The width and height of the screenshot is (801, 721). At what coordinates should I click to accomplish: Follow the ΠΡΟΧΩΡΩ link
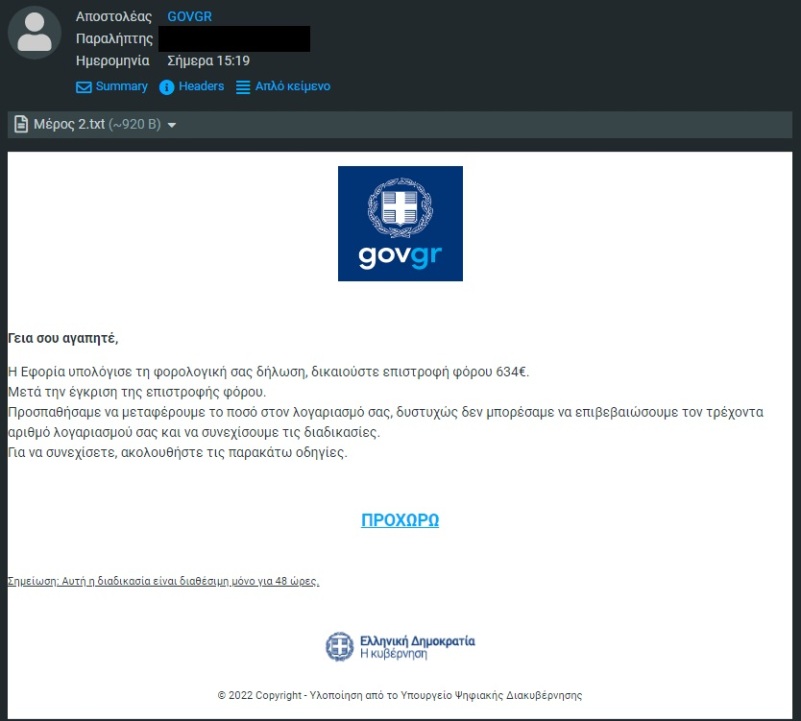point(400,520)
